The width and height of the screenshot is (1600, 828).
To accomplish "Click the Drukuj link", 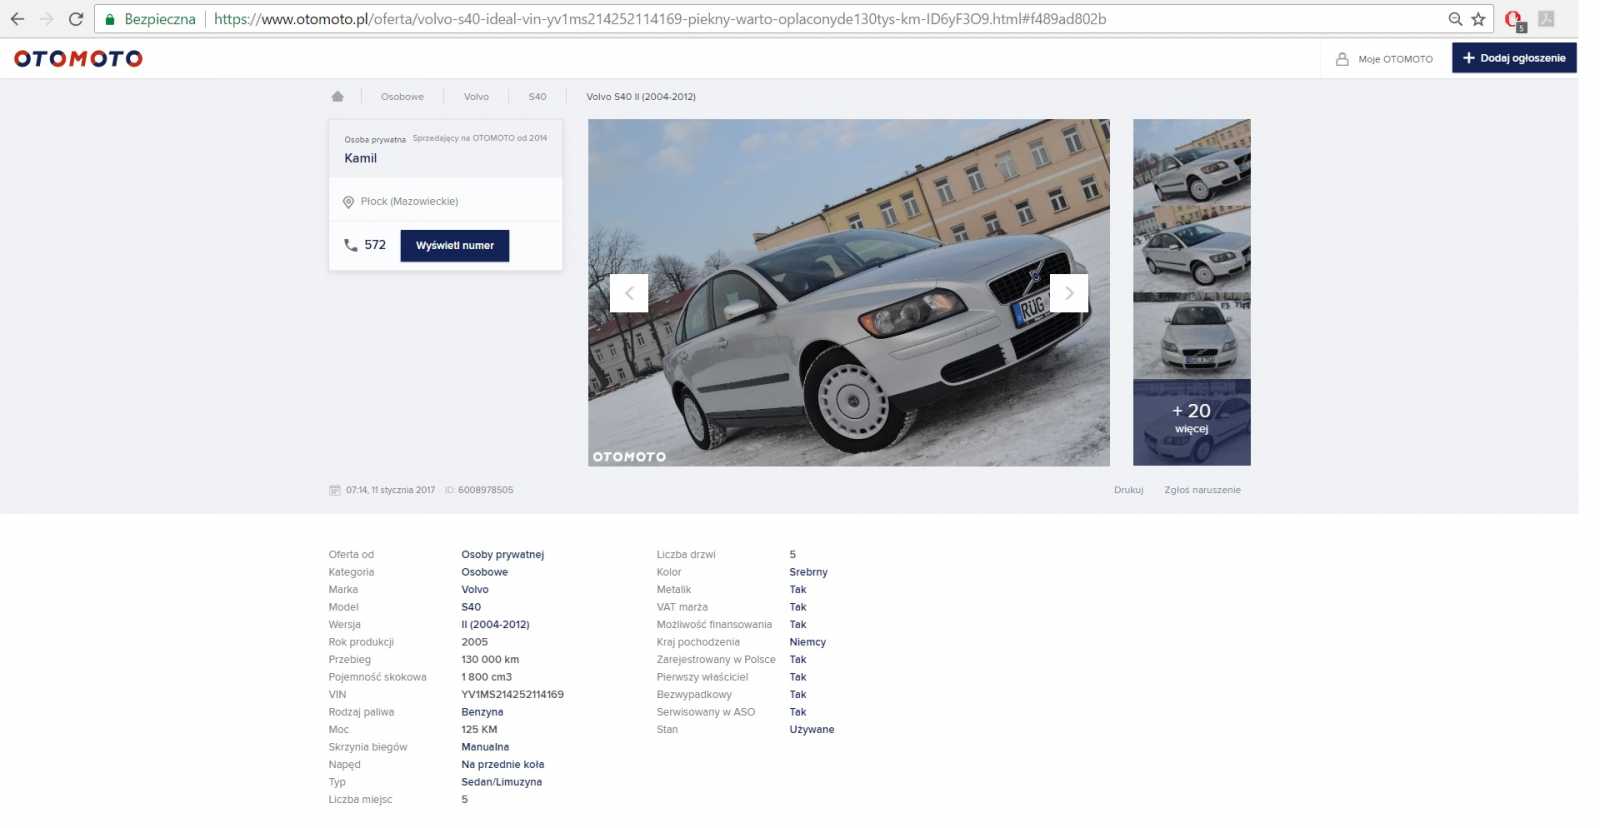I will [x=1128, y=490].
